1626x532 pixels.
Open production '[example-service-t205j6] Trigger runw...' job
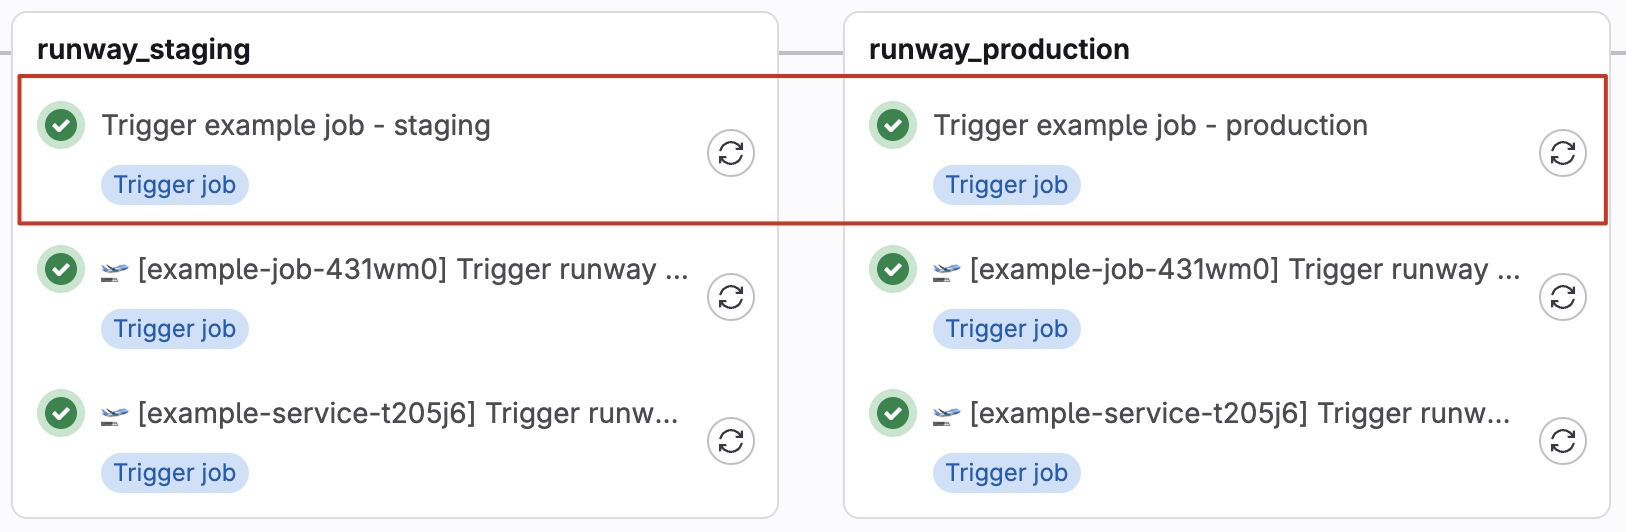1222,414
